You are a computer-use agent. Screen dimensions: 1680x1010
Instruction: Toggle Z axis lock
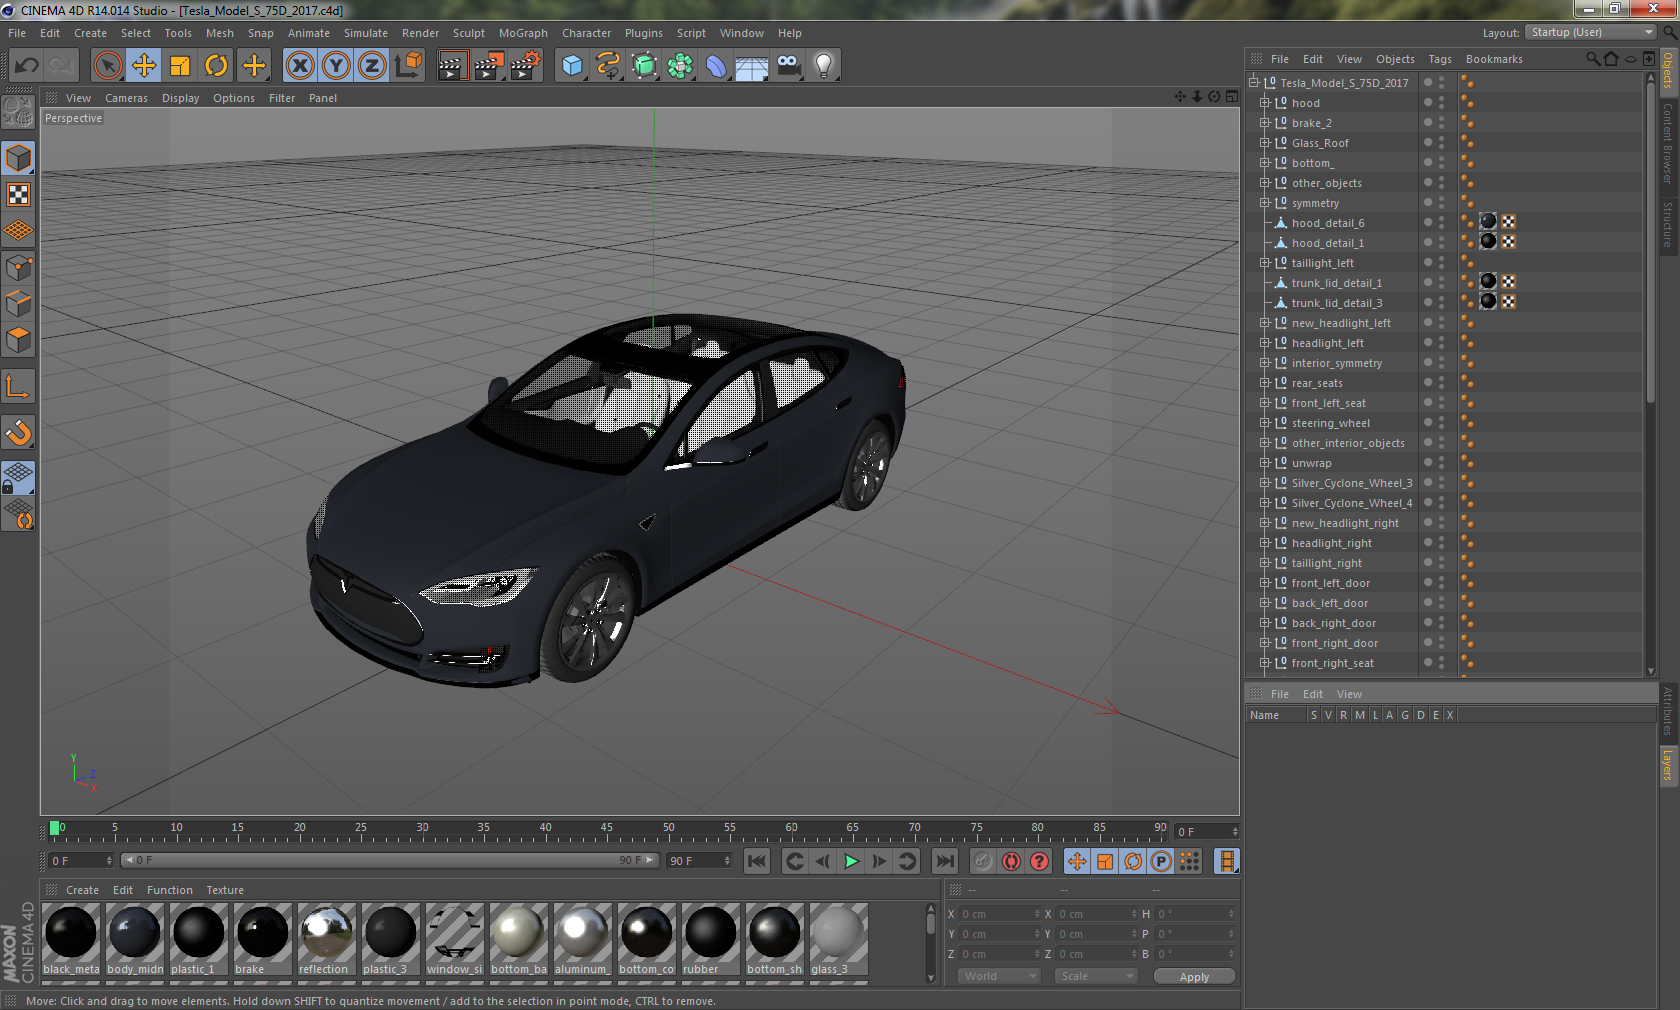(x=372, y=66)
